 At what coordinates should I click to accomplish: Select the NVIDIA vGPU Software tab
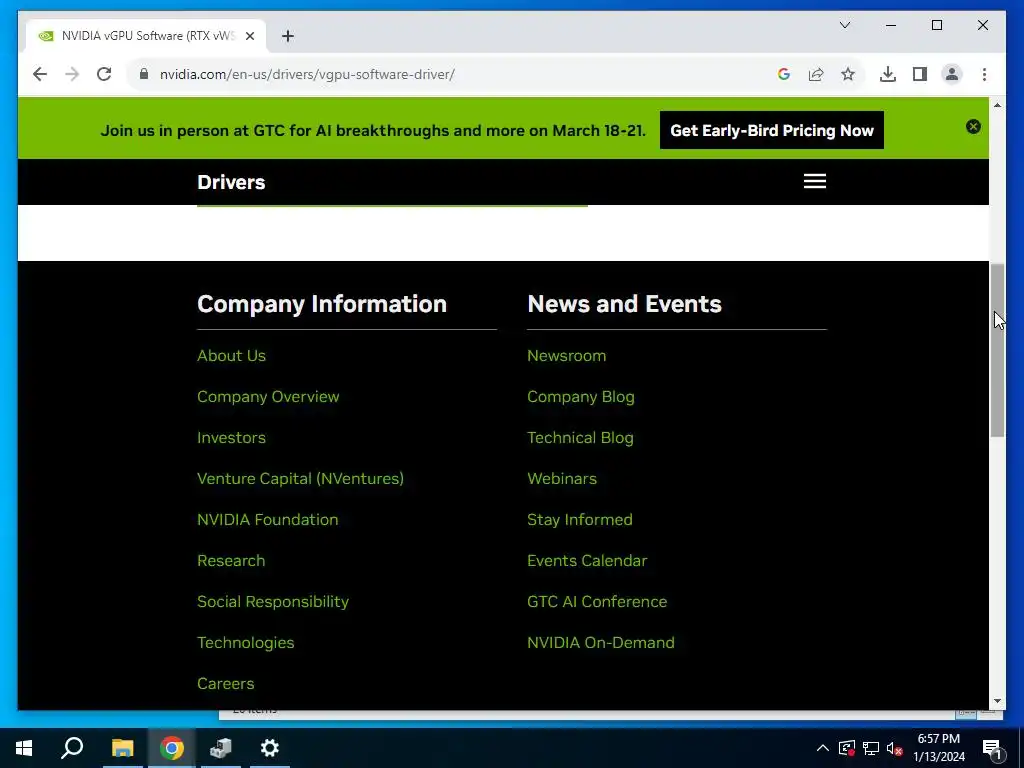[x=146, y=36]
